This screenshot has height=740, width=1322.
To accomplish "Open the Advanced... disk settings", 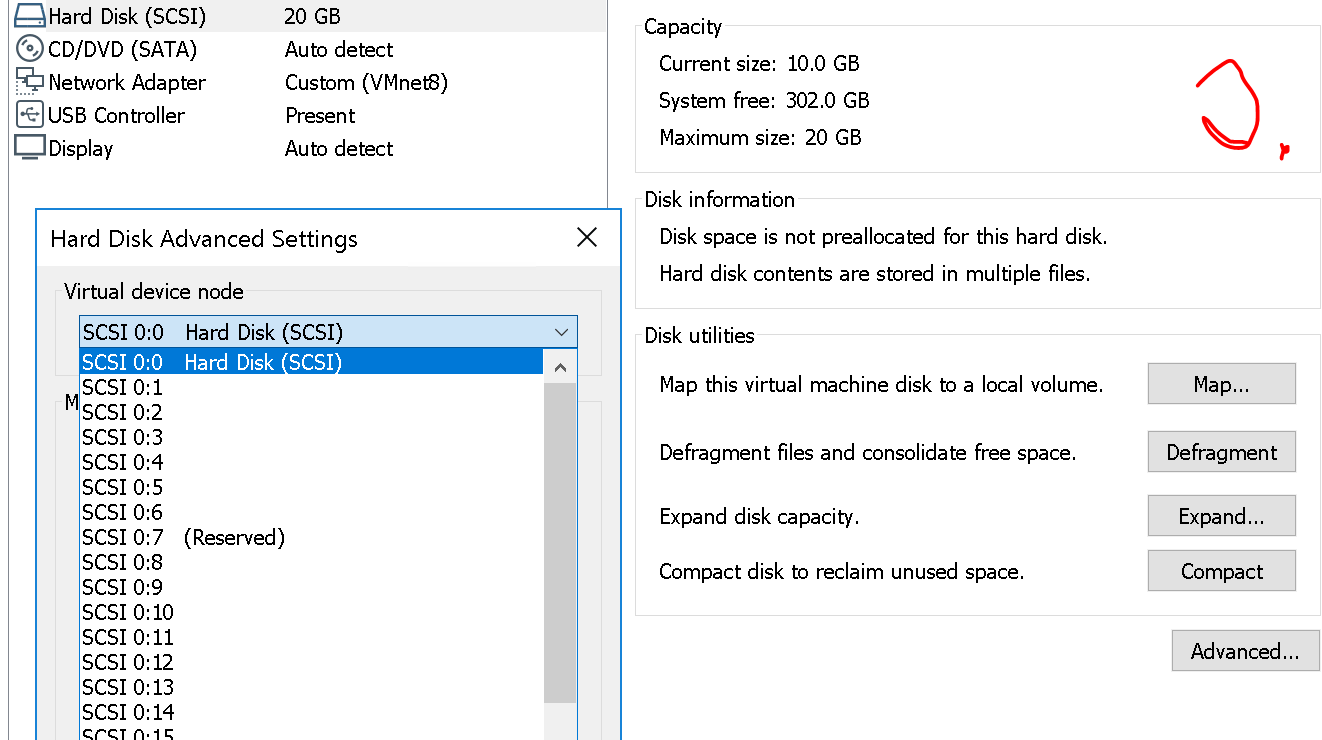I will [1245, 651].
